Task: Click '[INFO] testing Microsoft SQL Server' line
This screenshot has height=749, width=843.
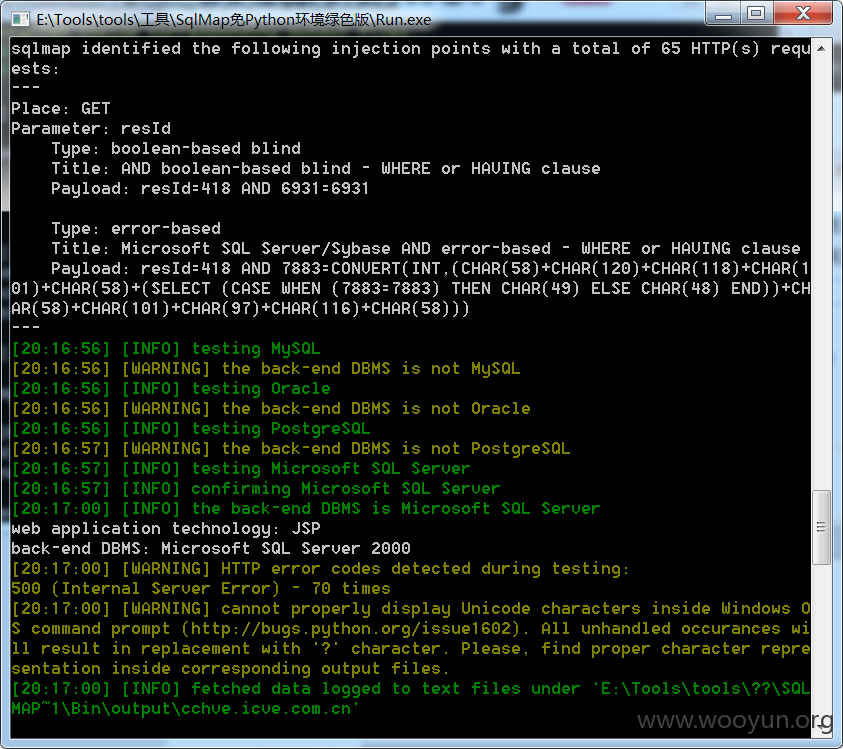Action: click(241, 468)
